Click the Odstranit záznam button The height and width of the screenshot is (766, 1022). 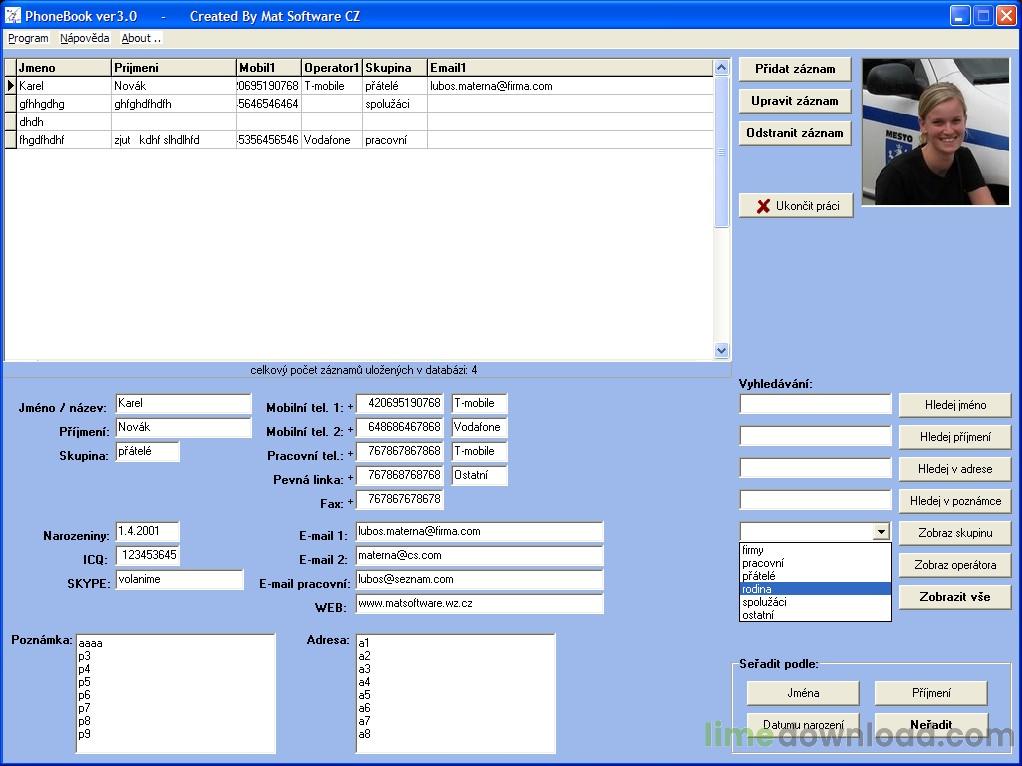(795, 133)
